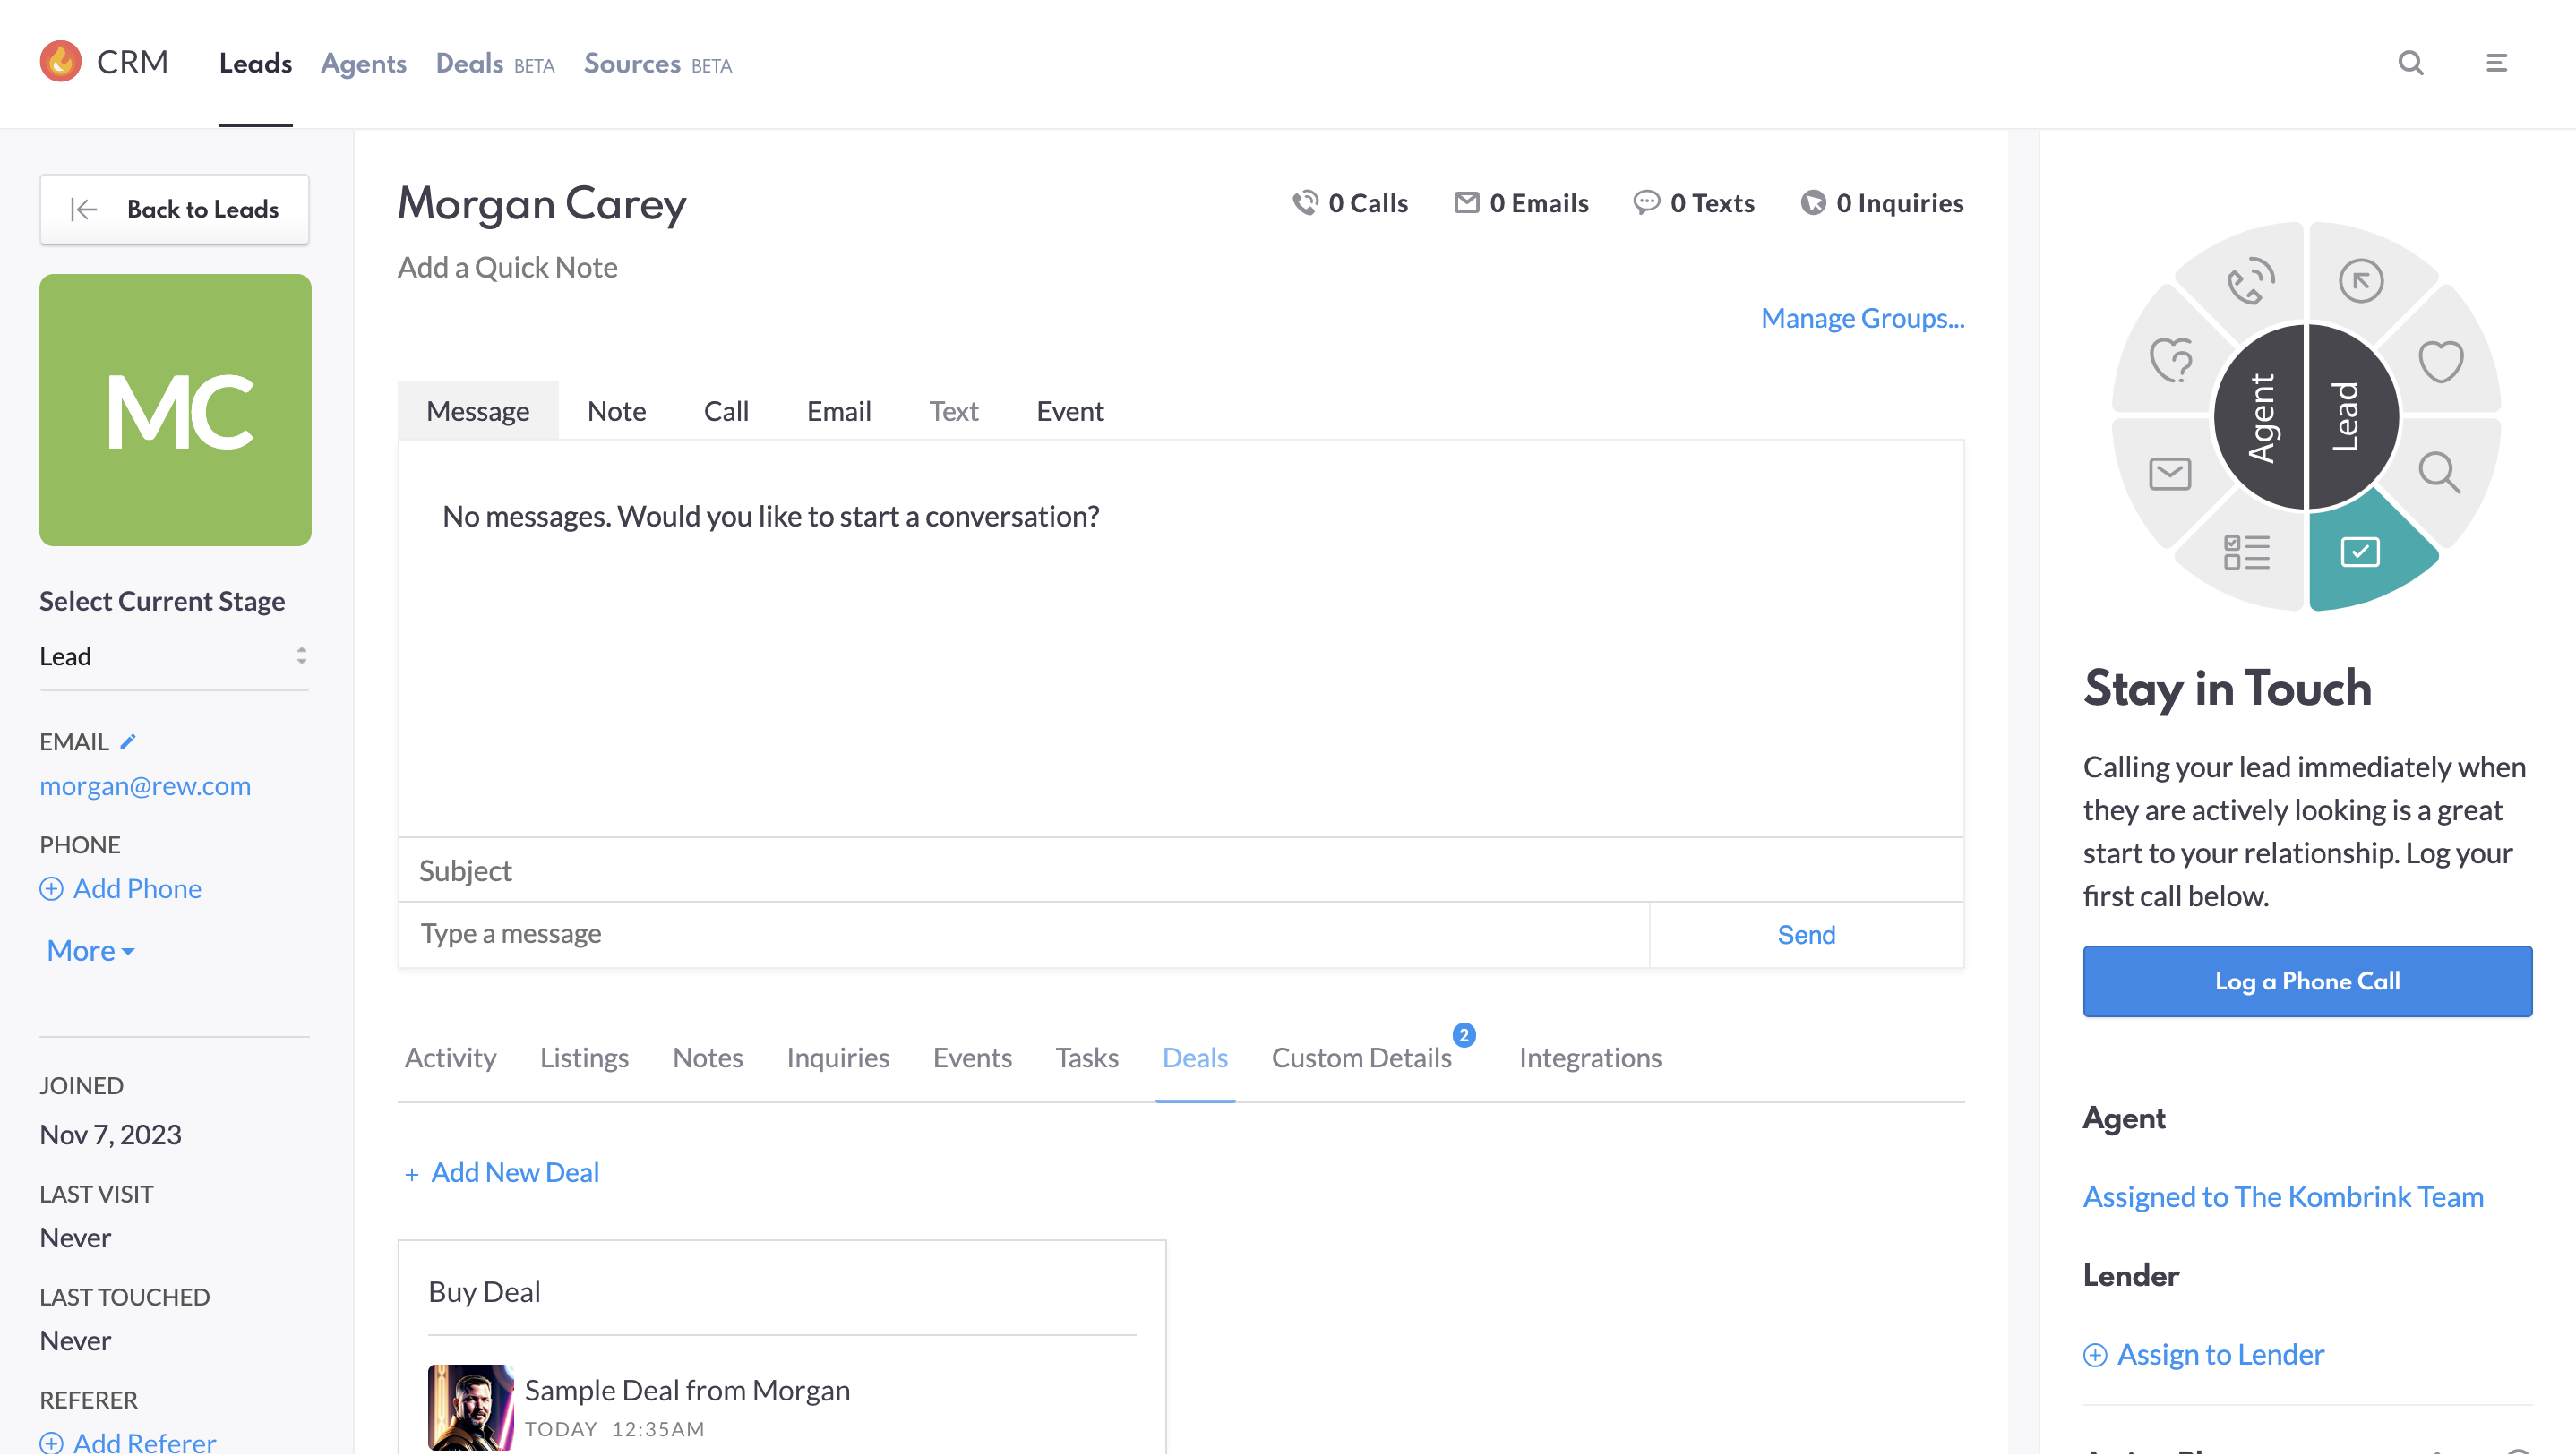2576x1456 pixels.
Task: Open the hamburger menu icon
Action: 2496,63
